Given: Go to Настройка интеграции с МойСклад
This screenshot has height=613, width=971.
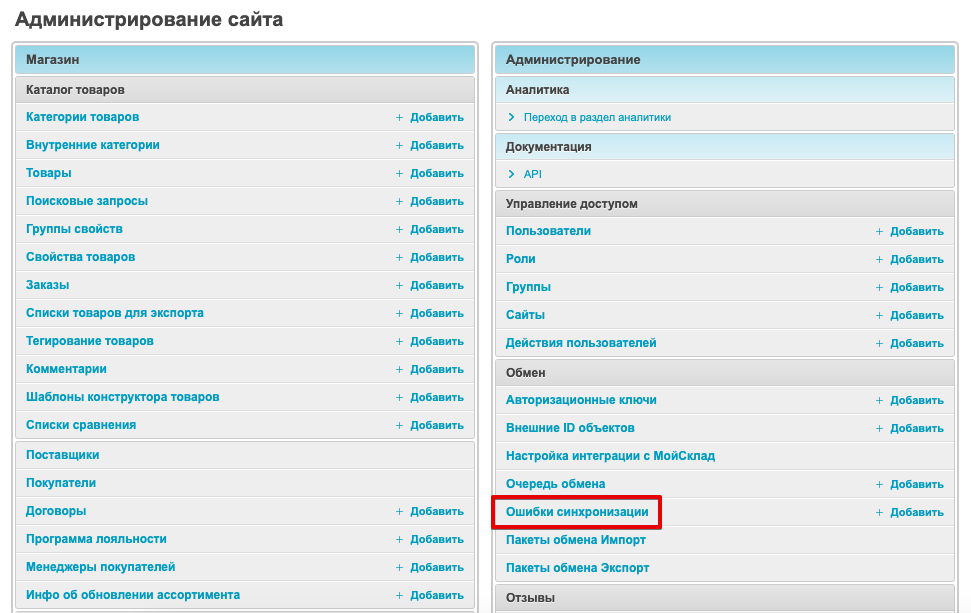Looking at the screenshot, I should pos(610,456).
